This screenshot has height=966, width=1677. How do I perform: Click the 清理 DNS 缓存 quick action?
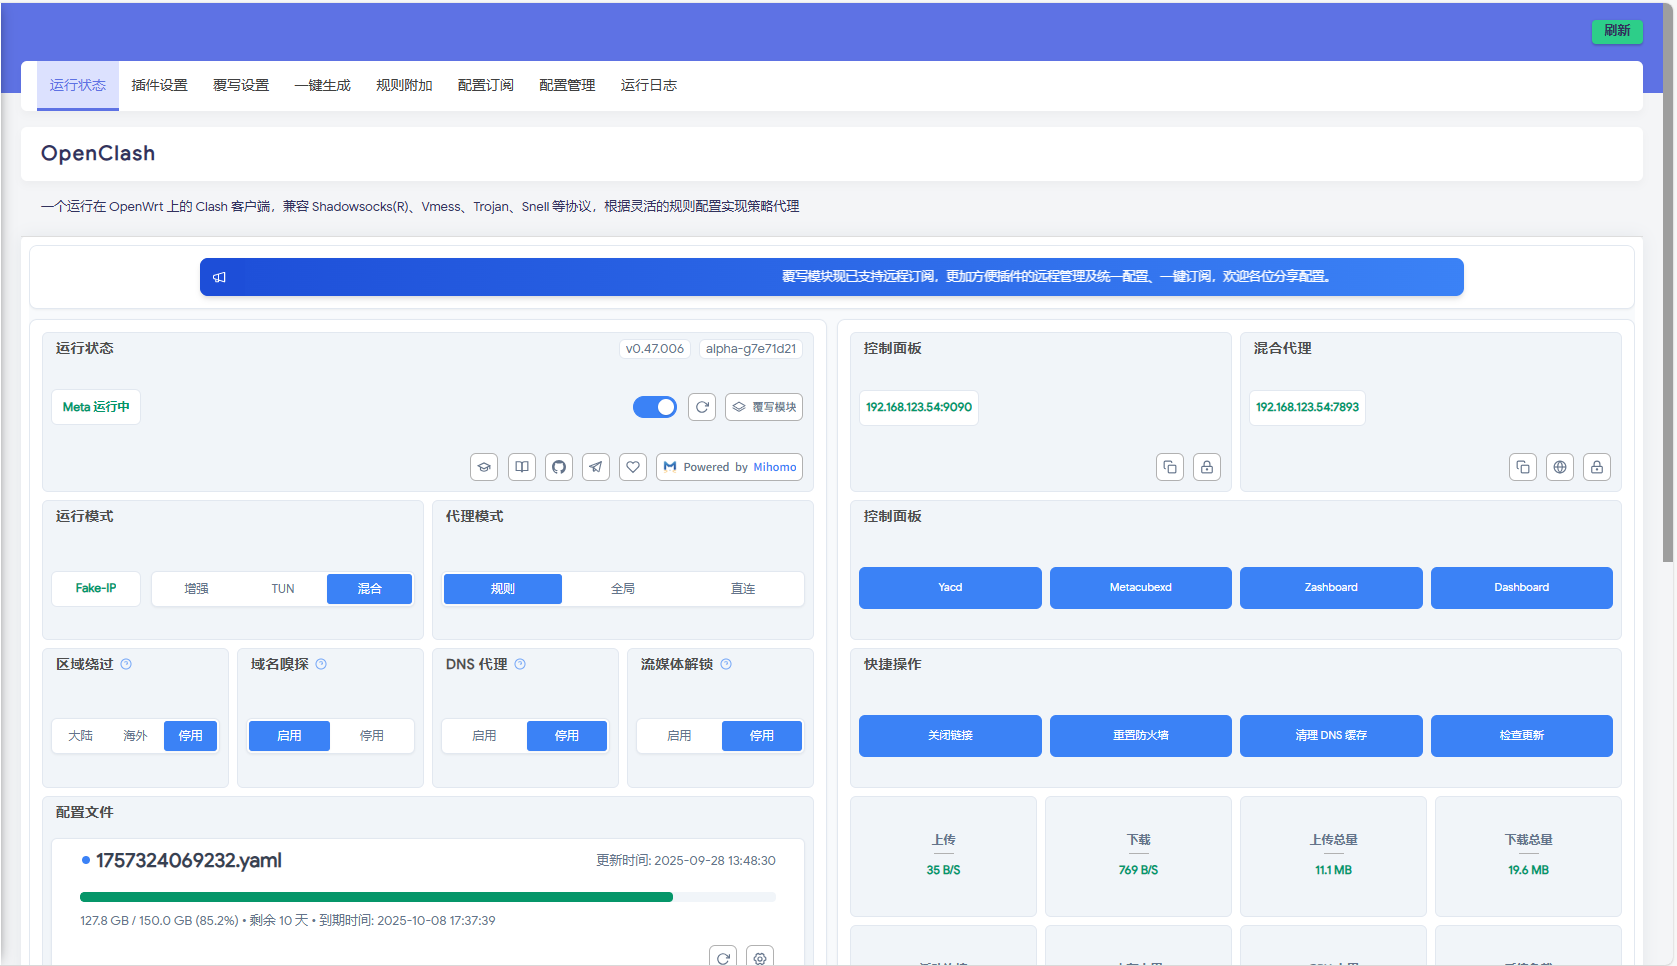(x=1331, y=736)
